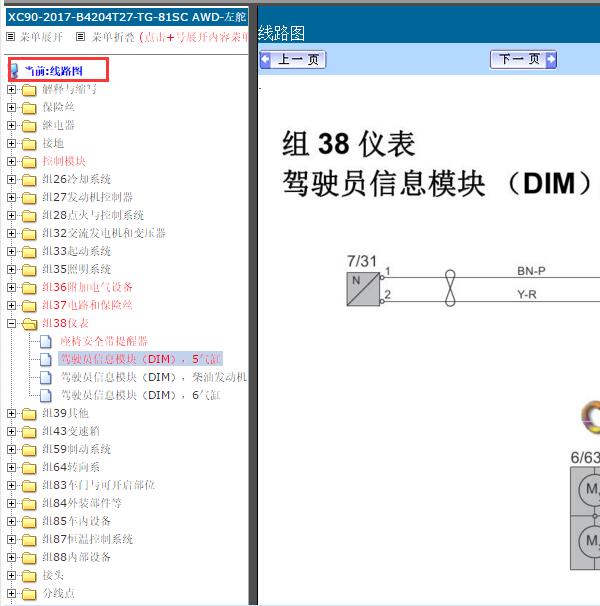The width and height of the screenshot is (600, 606).
Task: Select the 控制模块 folder label
Action: [x=64, y=161]
